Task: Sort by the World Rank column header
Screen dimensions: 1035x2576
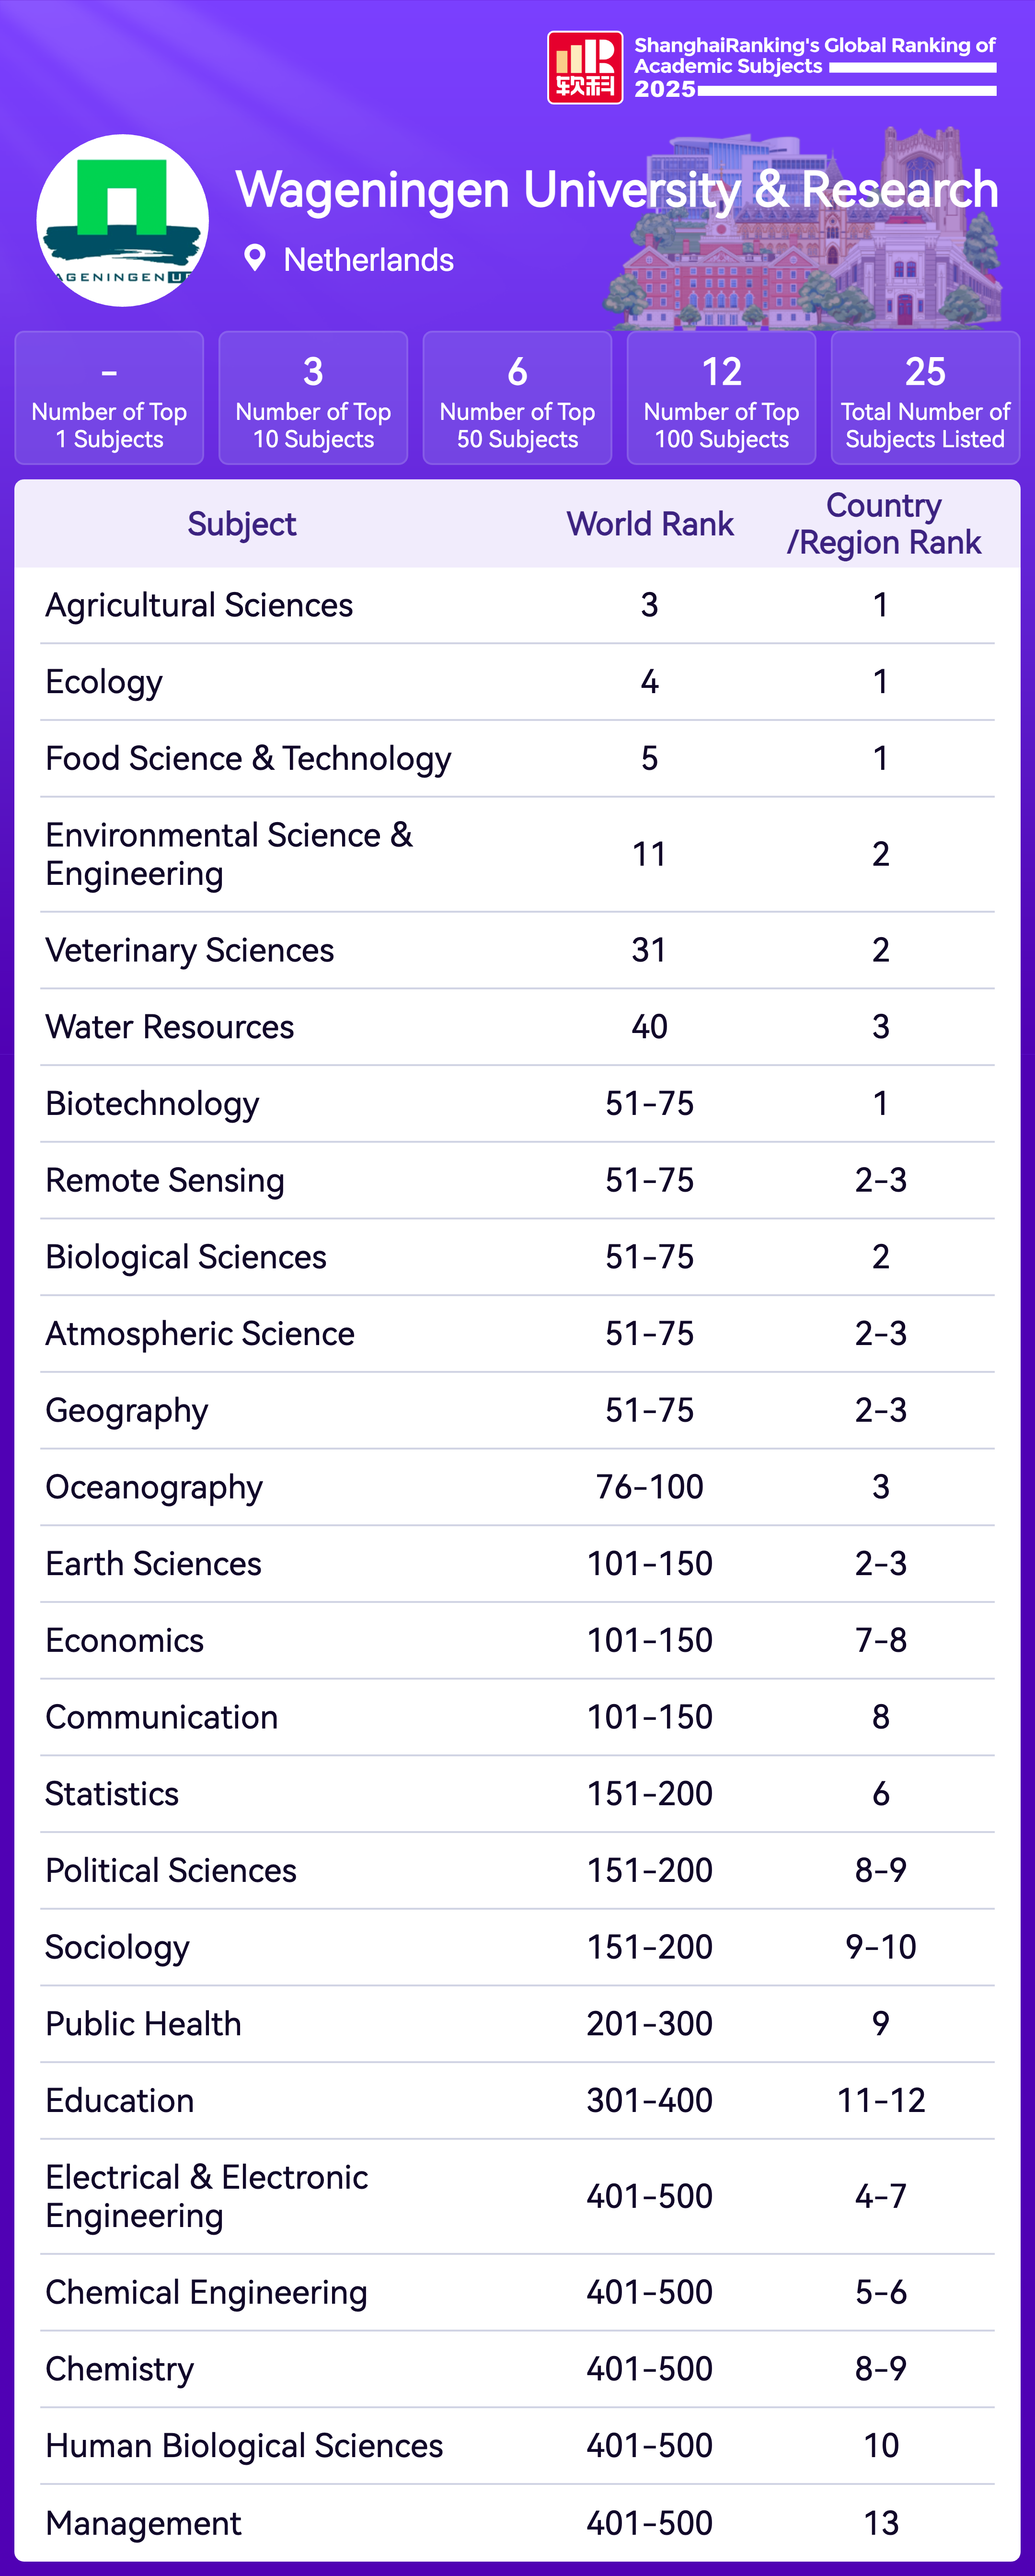Action: 650,524
